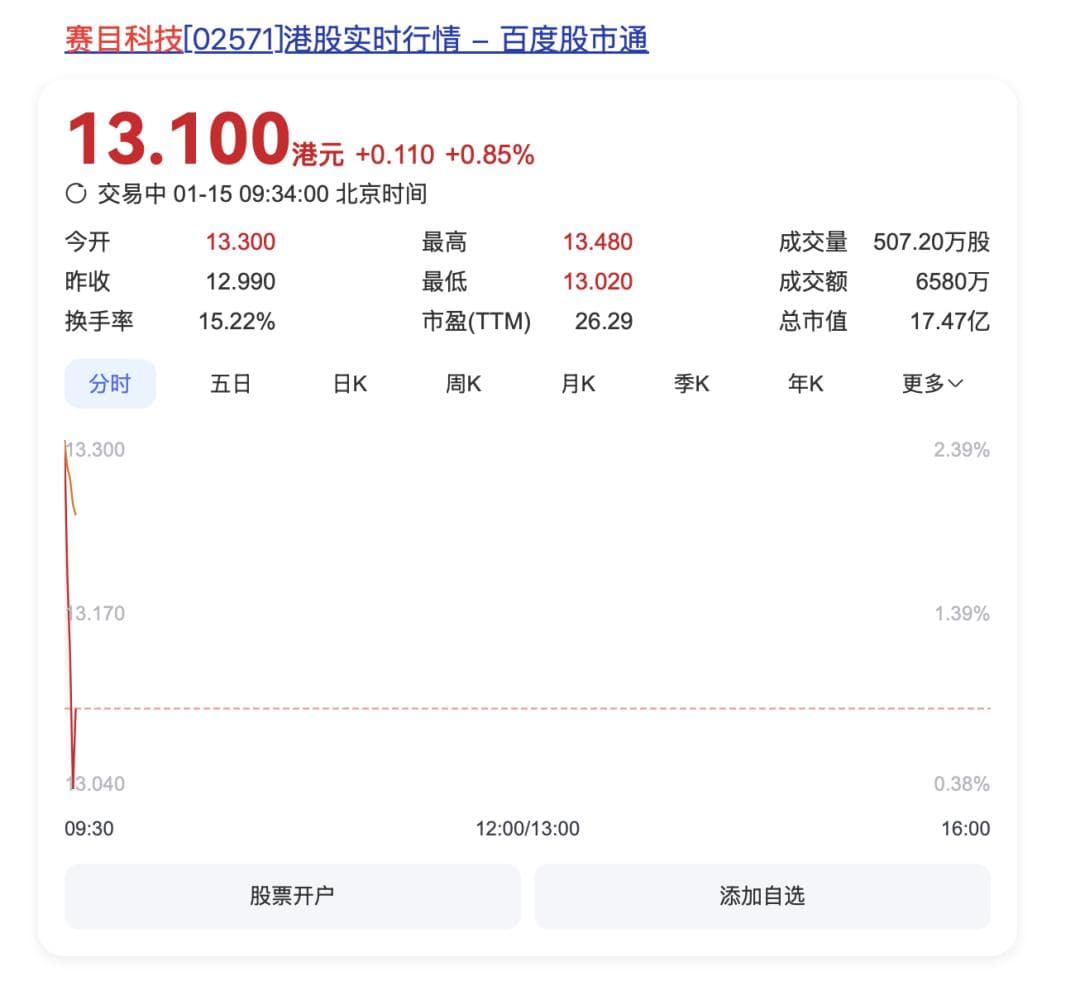The image size is (1080, 981).
Task: Switch to the 周K weekly chart
Action: [x=463, y=384]
